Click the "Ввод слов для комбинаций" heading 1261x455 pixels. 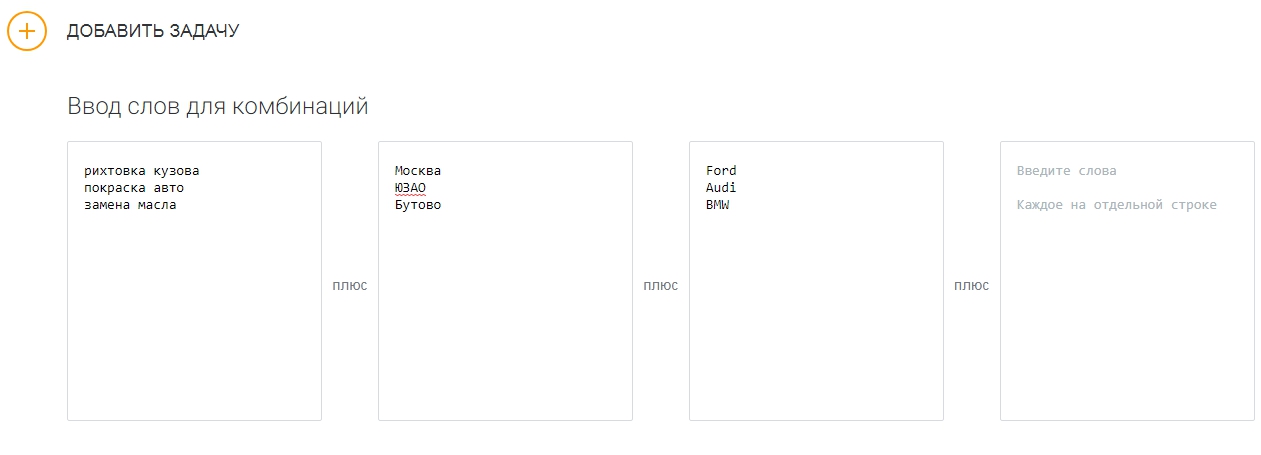point(218,106)
